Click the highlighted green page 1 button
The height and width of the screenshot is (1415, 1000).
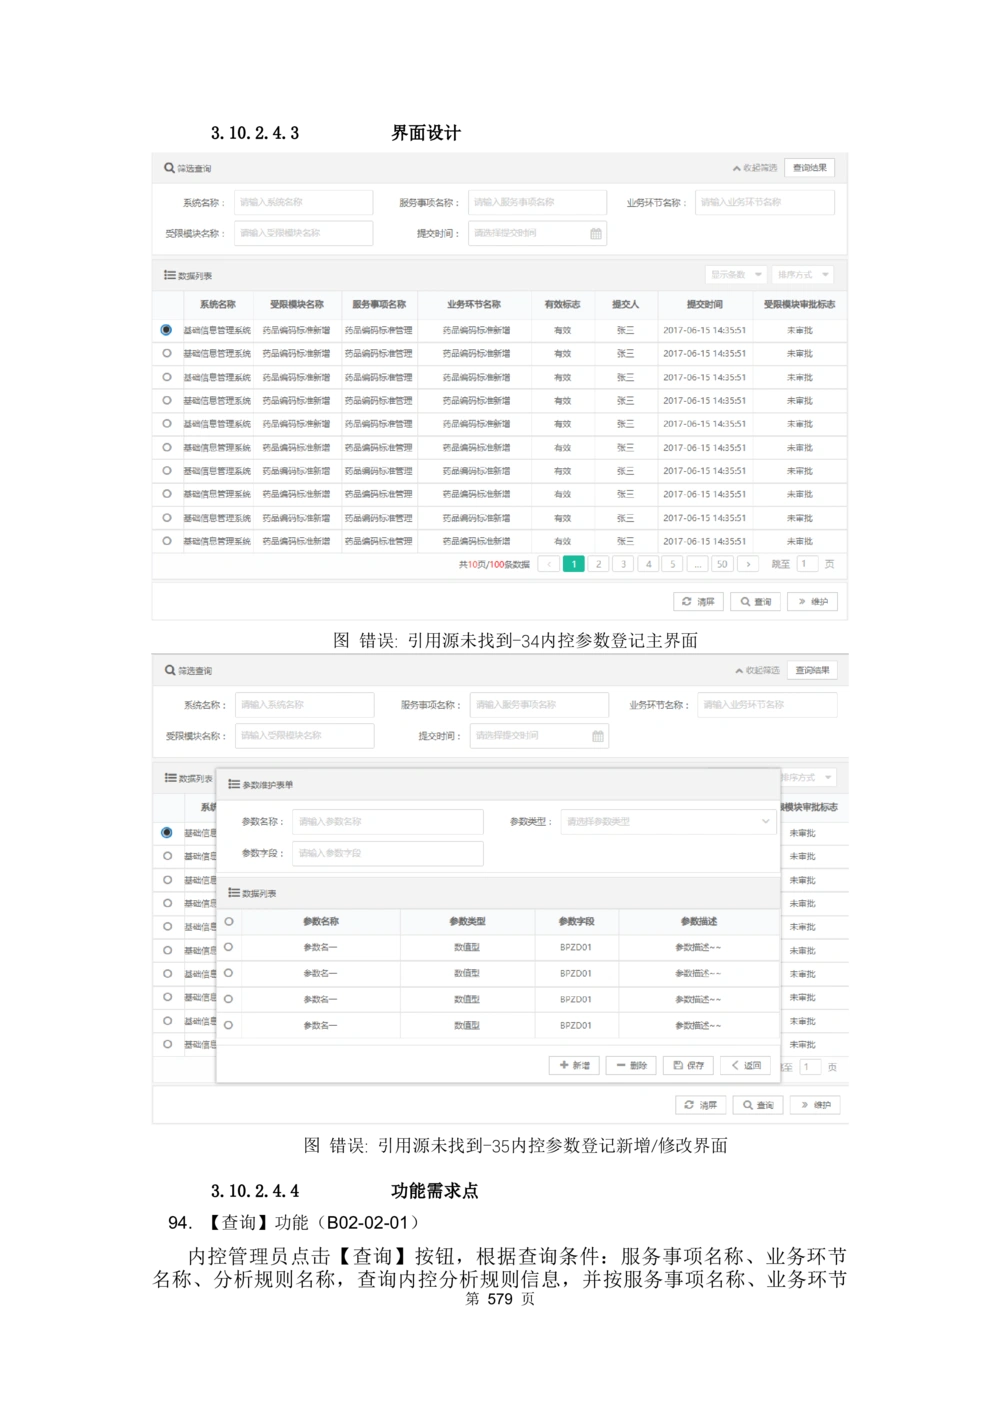[x=574, y=564]
